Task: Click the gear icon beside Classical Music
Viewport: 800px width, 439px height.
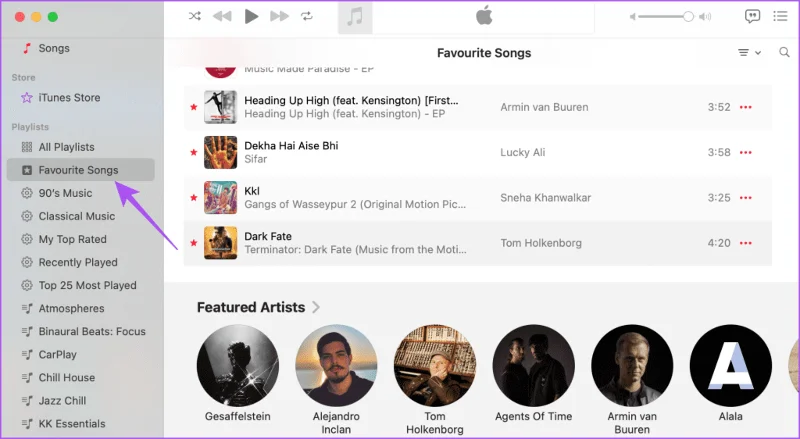Action: [27, 216]
